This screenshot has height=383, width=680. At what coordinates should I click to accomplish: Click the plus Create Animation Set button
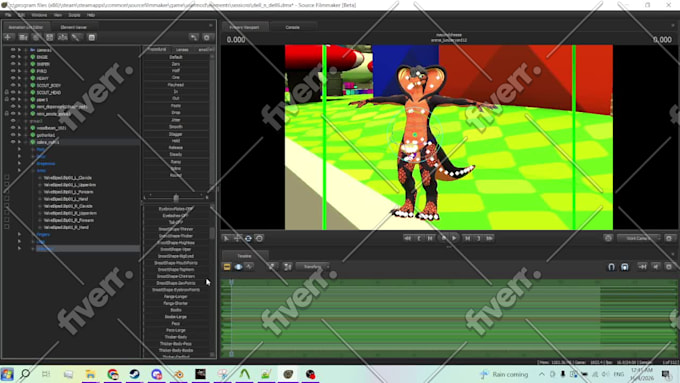click(x=8, y=37)
